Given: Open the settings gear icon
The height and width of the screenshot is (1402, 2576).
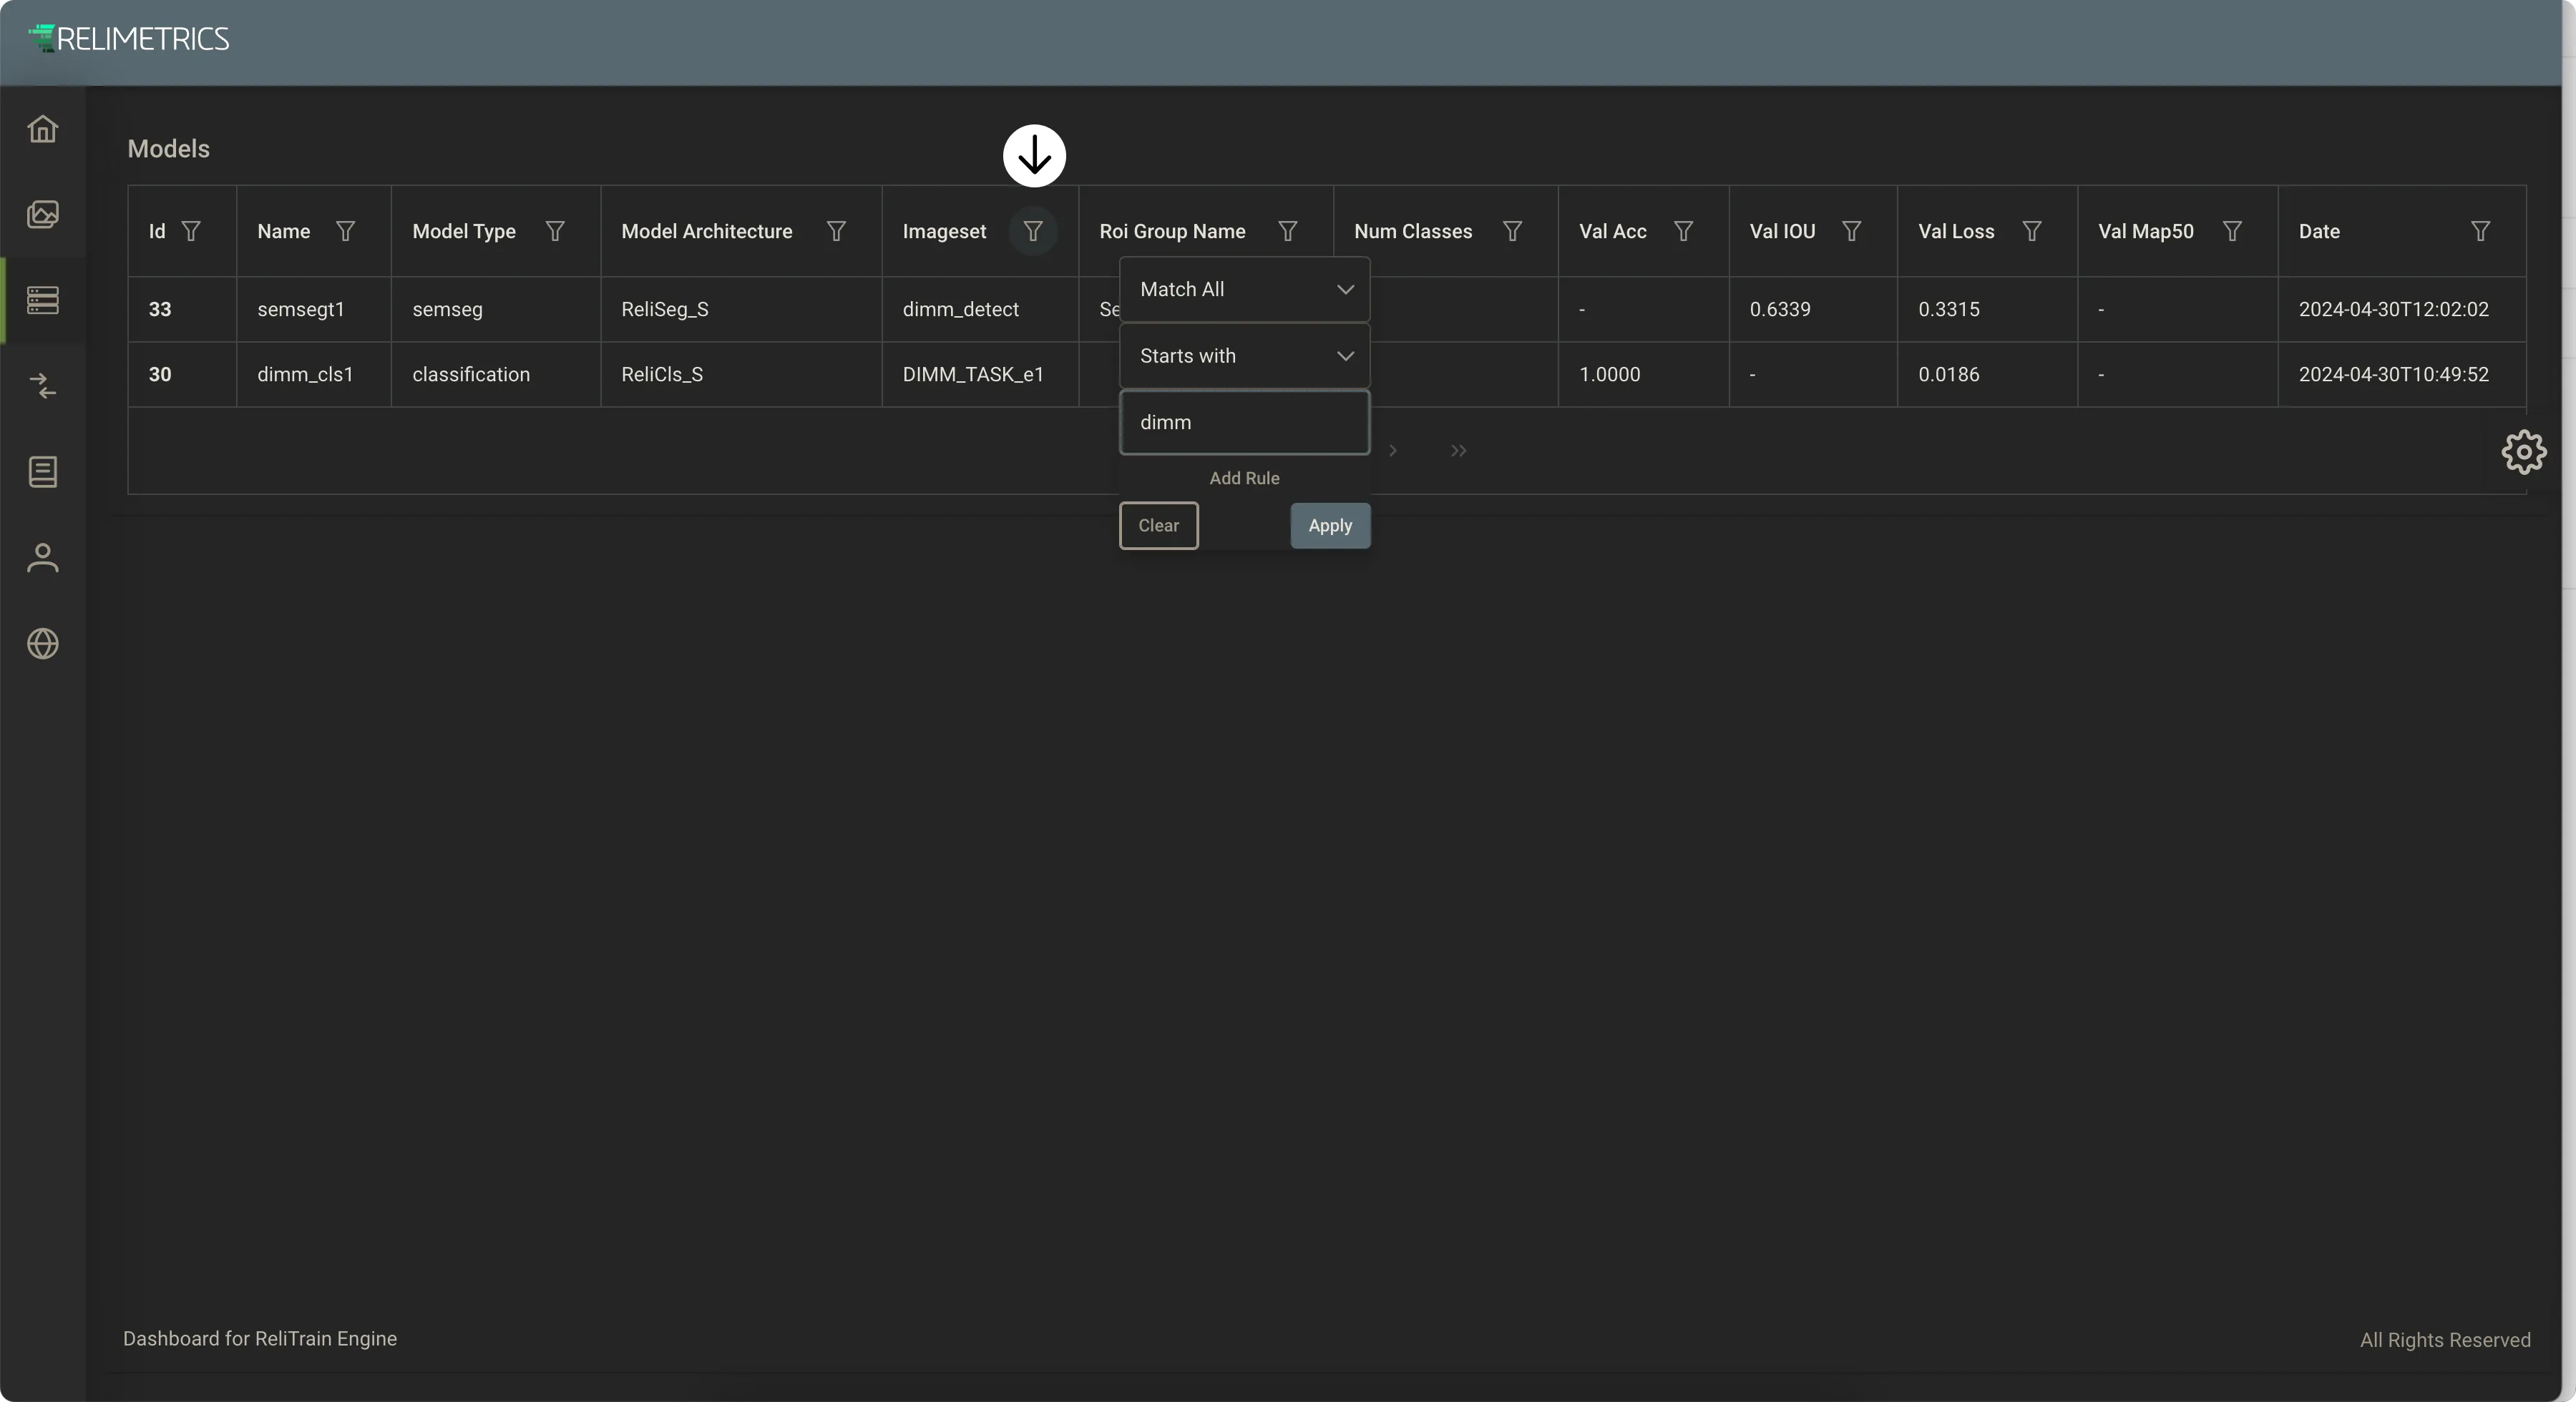Looking at the screenshot, I should 2523,452.
